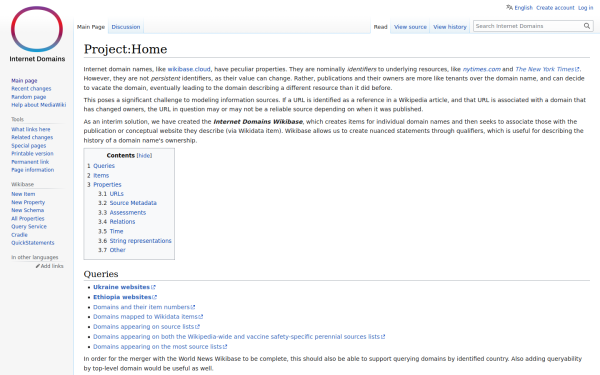Click the Log in link
Image resolution: width=600 pixels, height=375 pixels.
tap(585, 8)
